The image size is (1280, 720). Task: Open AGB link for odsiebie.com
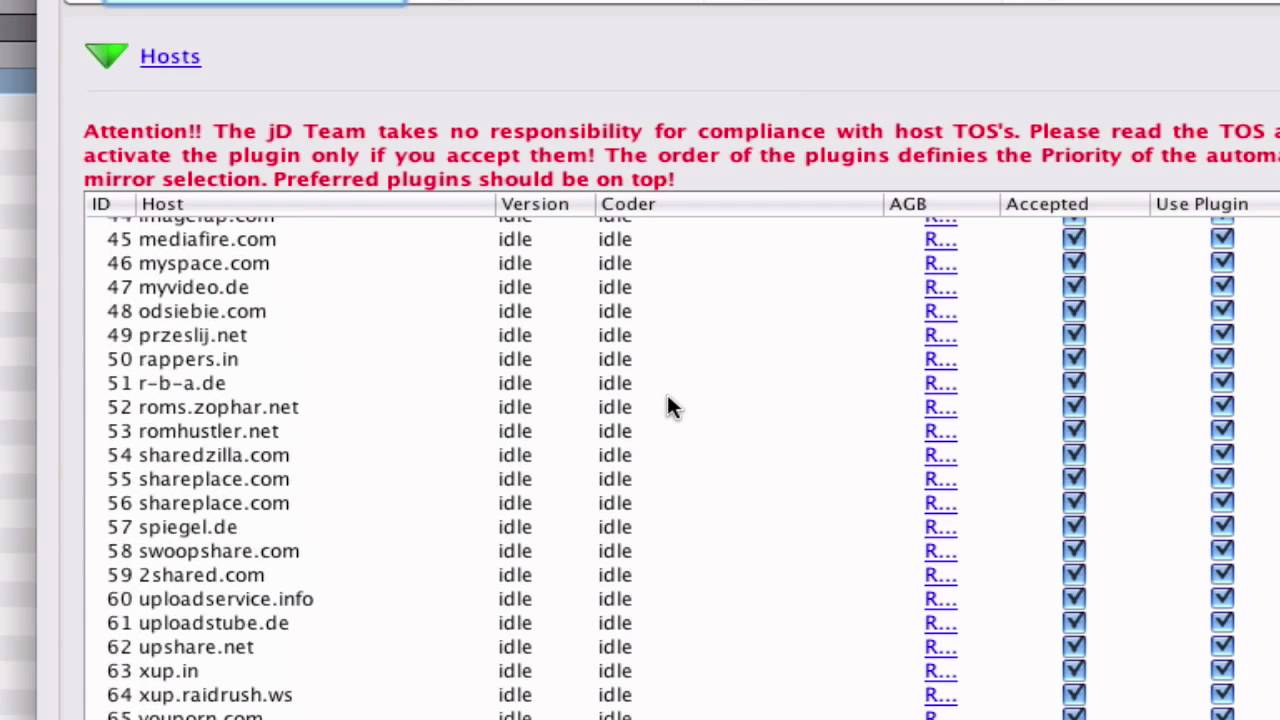click(x=940, y=311)
